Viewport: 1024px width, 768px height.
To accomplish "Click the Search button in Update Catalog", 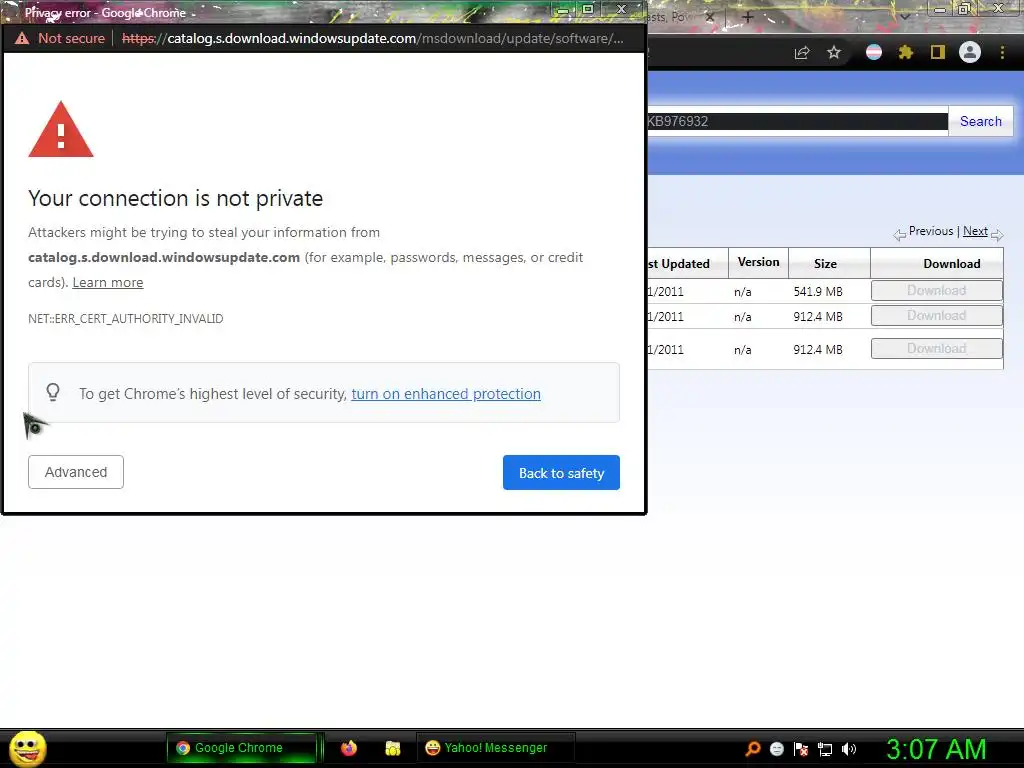I will tap(980, 121).
